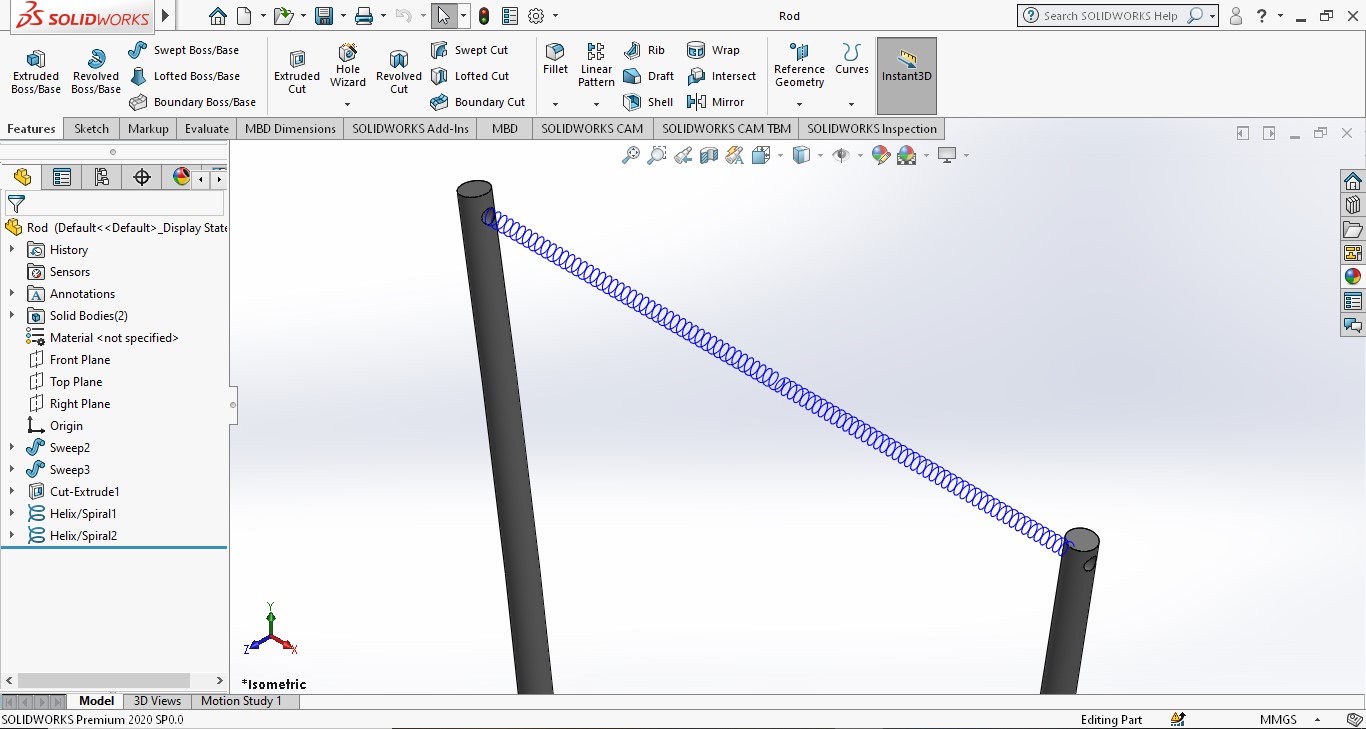
Task: Open the DisplayManager tab icon
Action: 181,178
